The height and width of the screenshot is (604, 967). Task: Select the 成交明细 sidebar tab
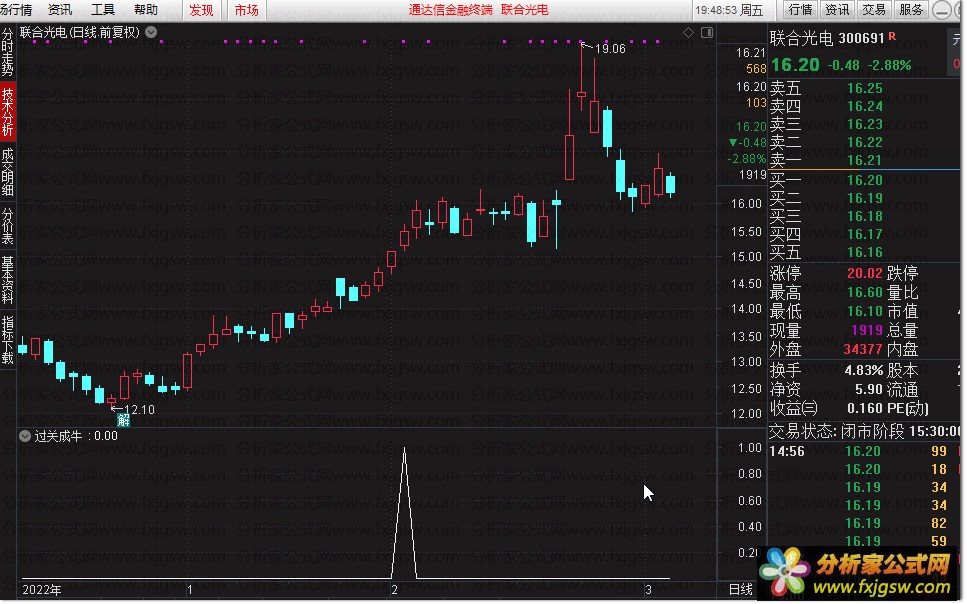(x=7, y=172)
